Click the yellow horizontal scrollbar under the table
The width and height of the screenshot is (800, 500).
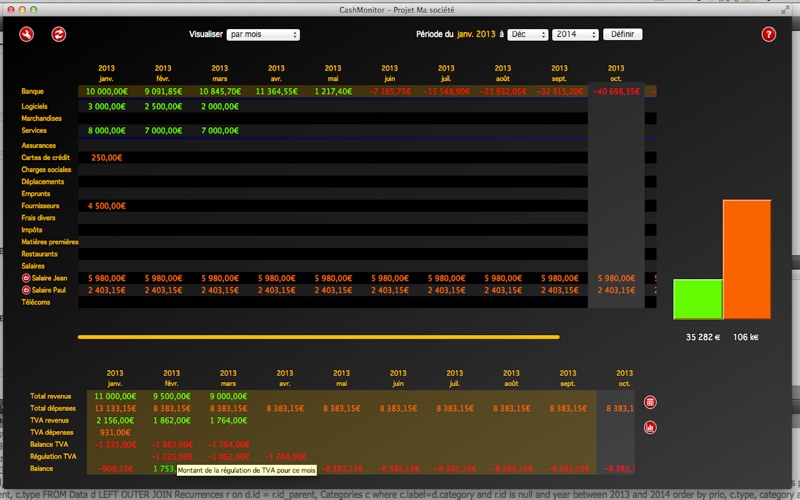[x=318, y=337]
